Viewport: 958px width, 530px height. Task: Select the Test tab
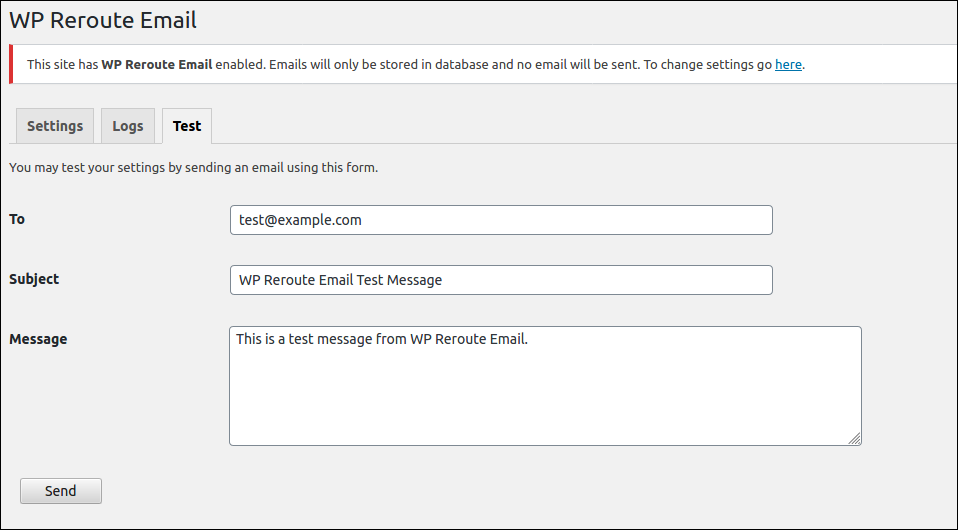coord(187,126)
